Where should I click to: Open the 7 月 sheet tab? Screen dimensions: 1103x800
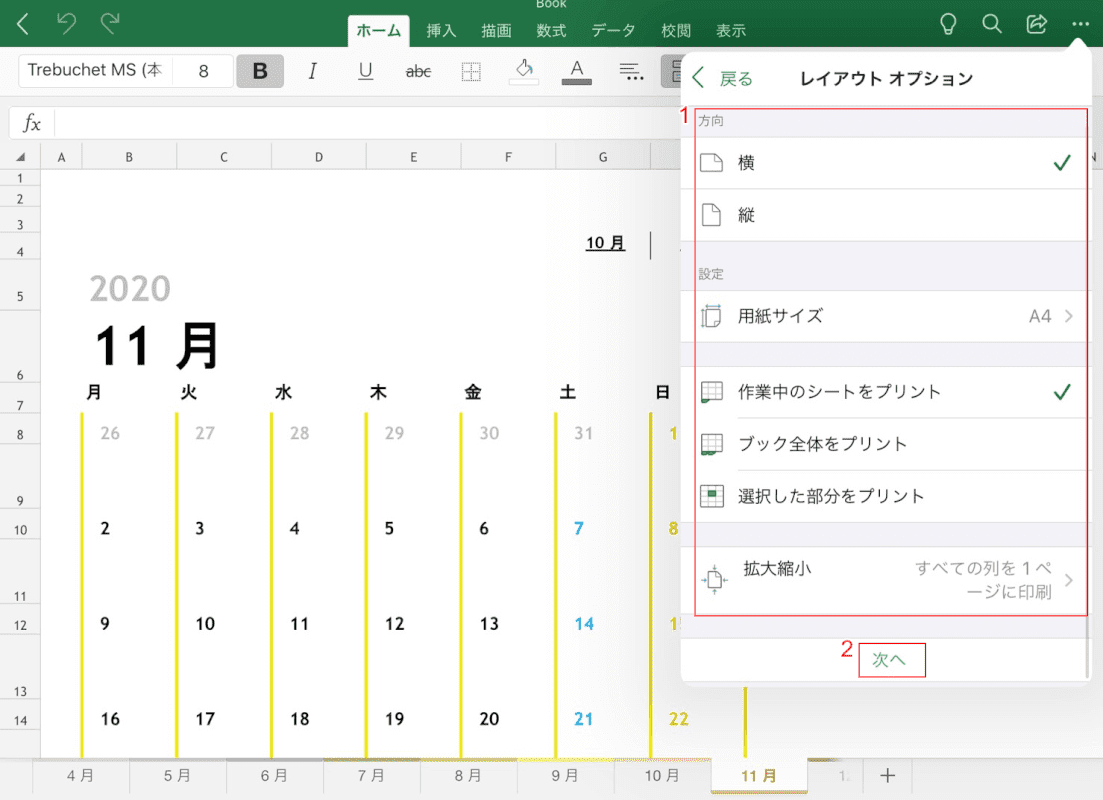coord(371,776)
